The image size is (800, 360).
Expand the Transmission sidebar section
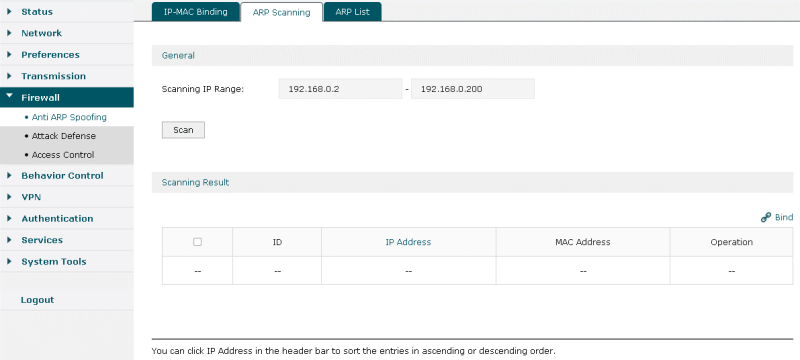point(67,76)
